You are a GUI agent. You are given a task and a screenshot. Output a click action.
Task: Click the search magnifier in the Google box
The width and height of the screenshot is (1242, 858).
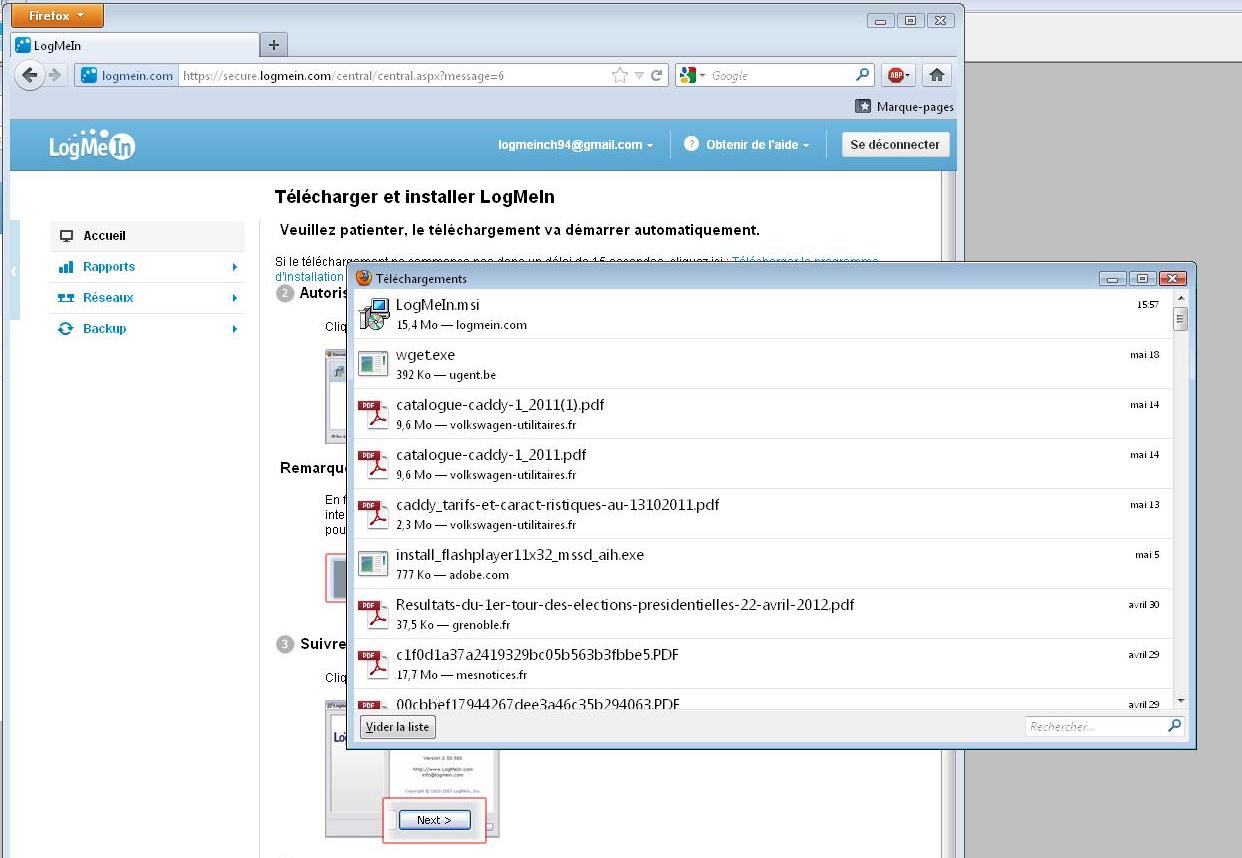(x=863, y=75)
